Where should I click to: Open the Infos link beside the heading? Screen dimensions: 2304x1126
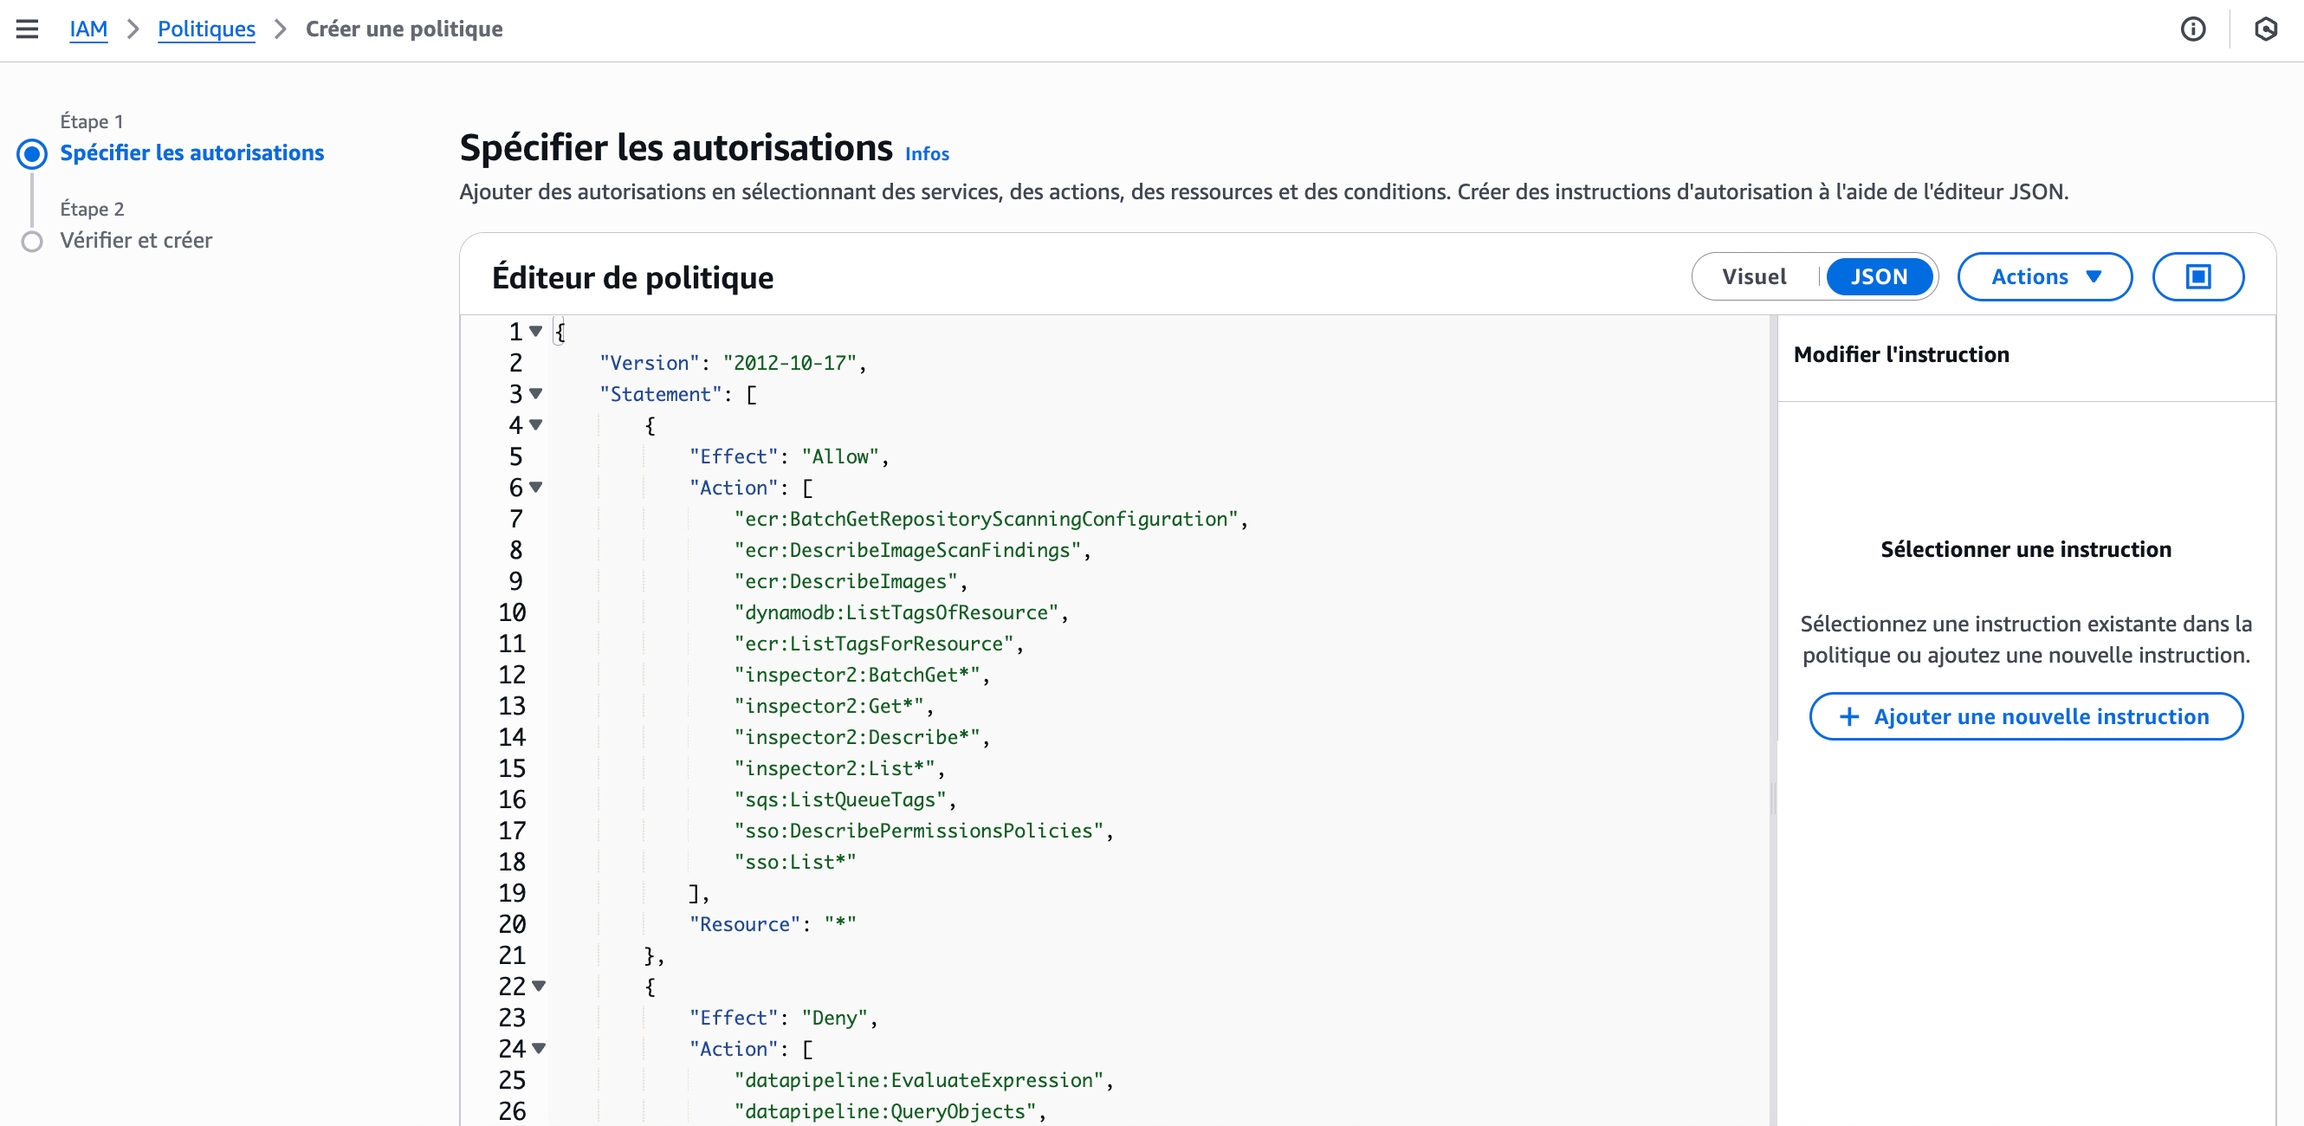(x=926, y=154)
